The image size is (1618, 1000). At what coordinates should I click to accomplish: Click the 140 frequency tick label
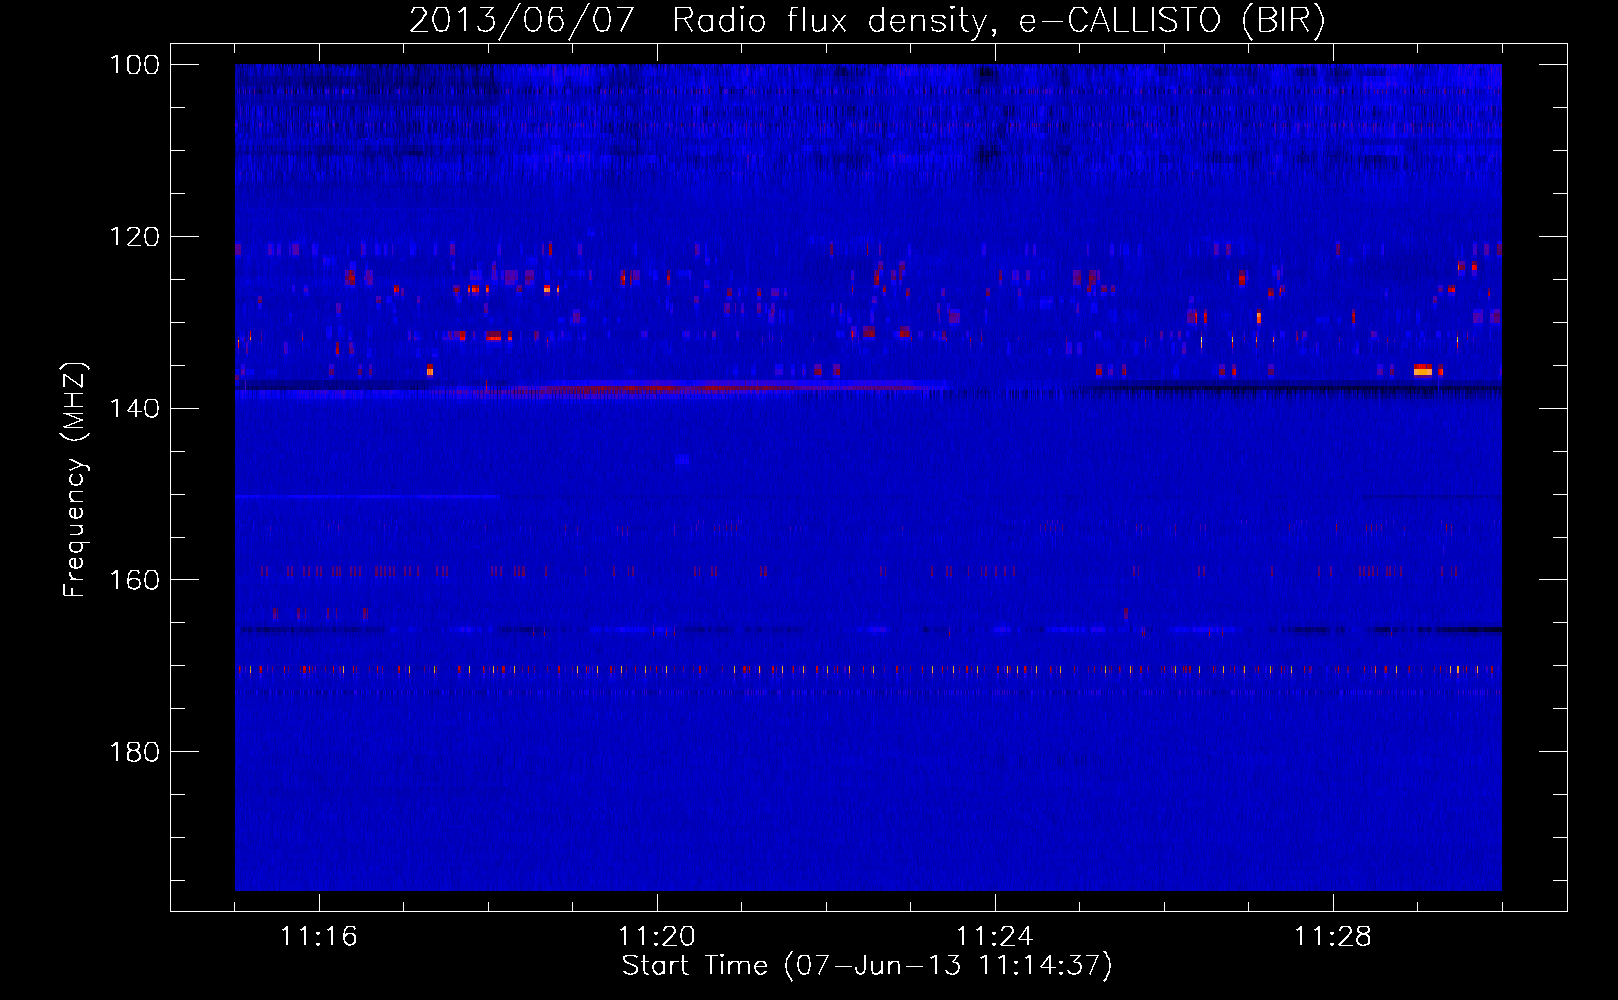[136, 408]
